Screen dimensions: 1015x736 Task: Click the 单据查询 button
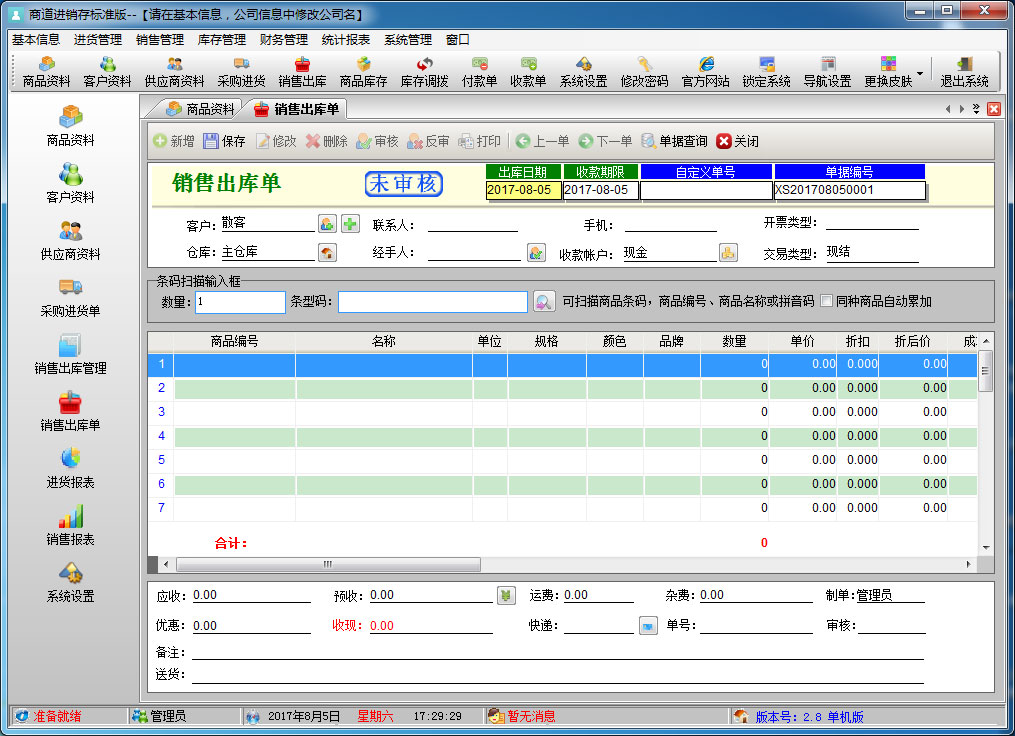(x=674, y=141)
